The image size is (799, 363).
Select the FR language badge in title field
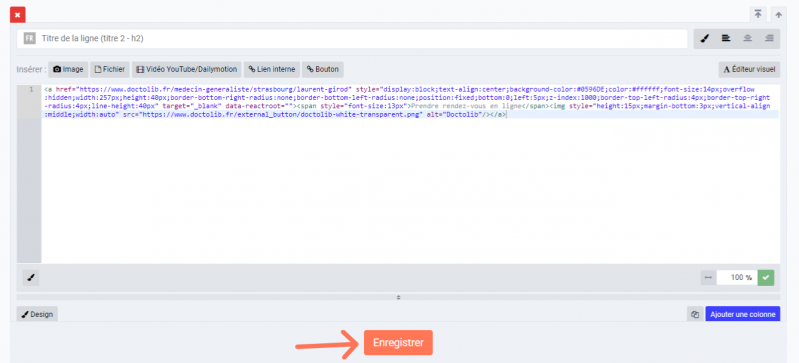pyautogui.click(x=30, y=39)
